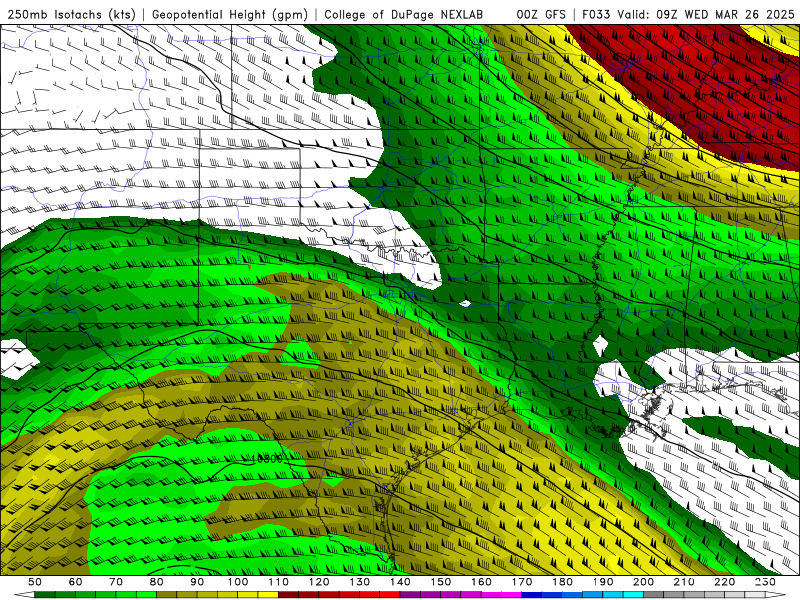Click the legend value 170
This screenshot has width=800, height=600.
(x=522, y=582)
